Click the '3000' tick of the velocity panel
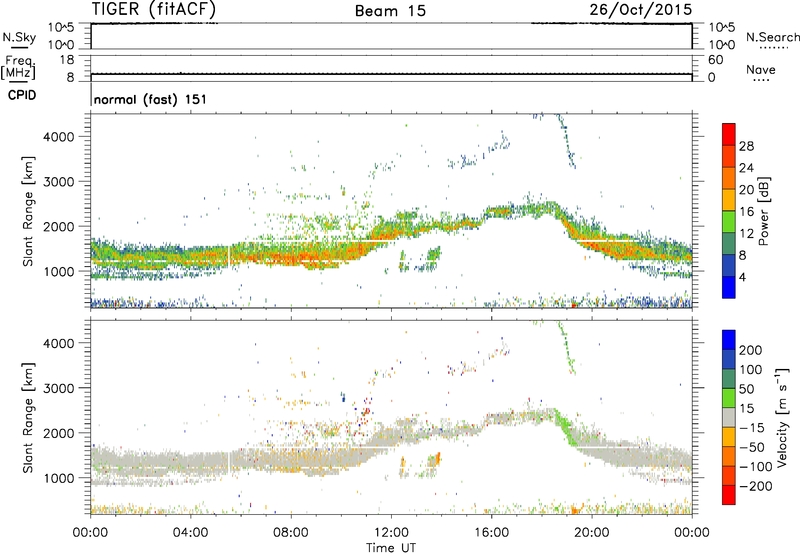Screen dimensions: 800x554 [x=59, y=388]
